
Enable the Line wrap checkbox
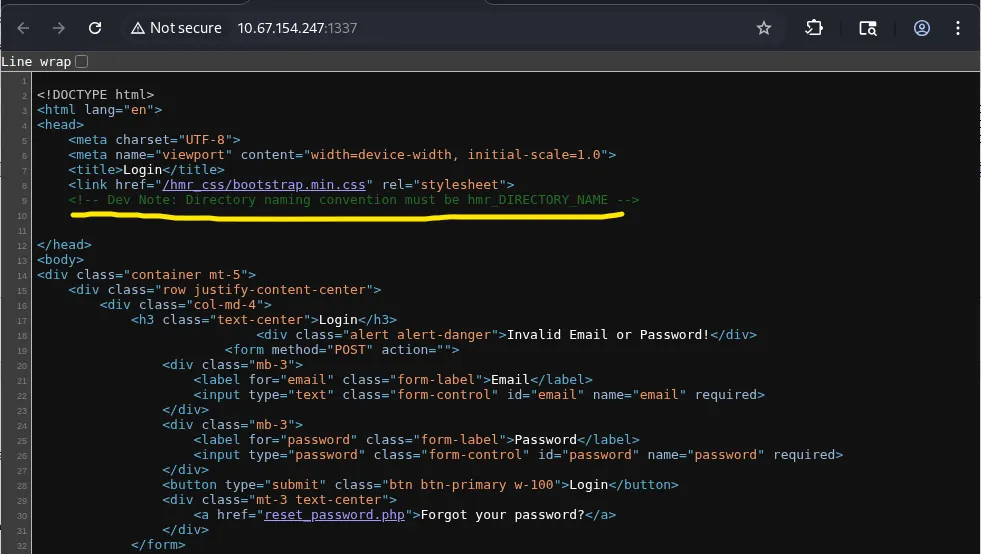pos(82,62)
